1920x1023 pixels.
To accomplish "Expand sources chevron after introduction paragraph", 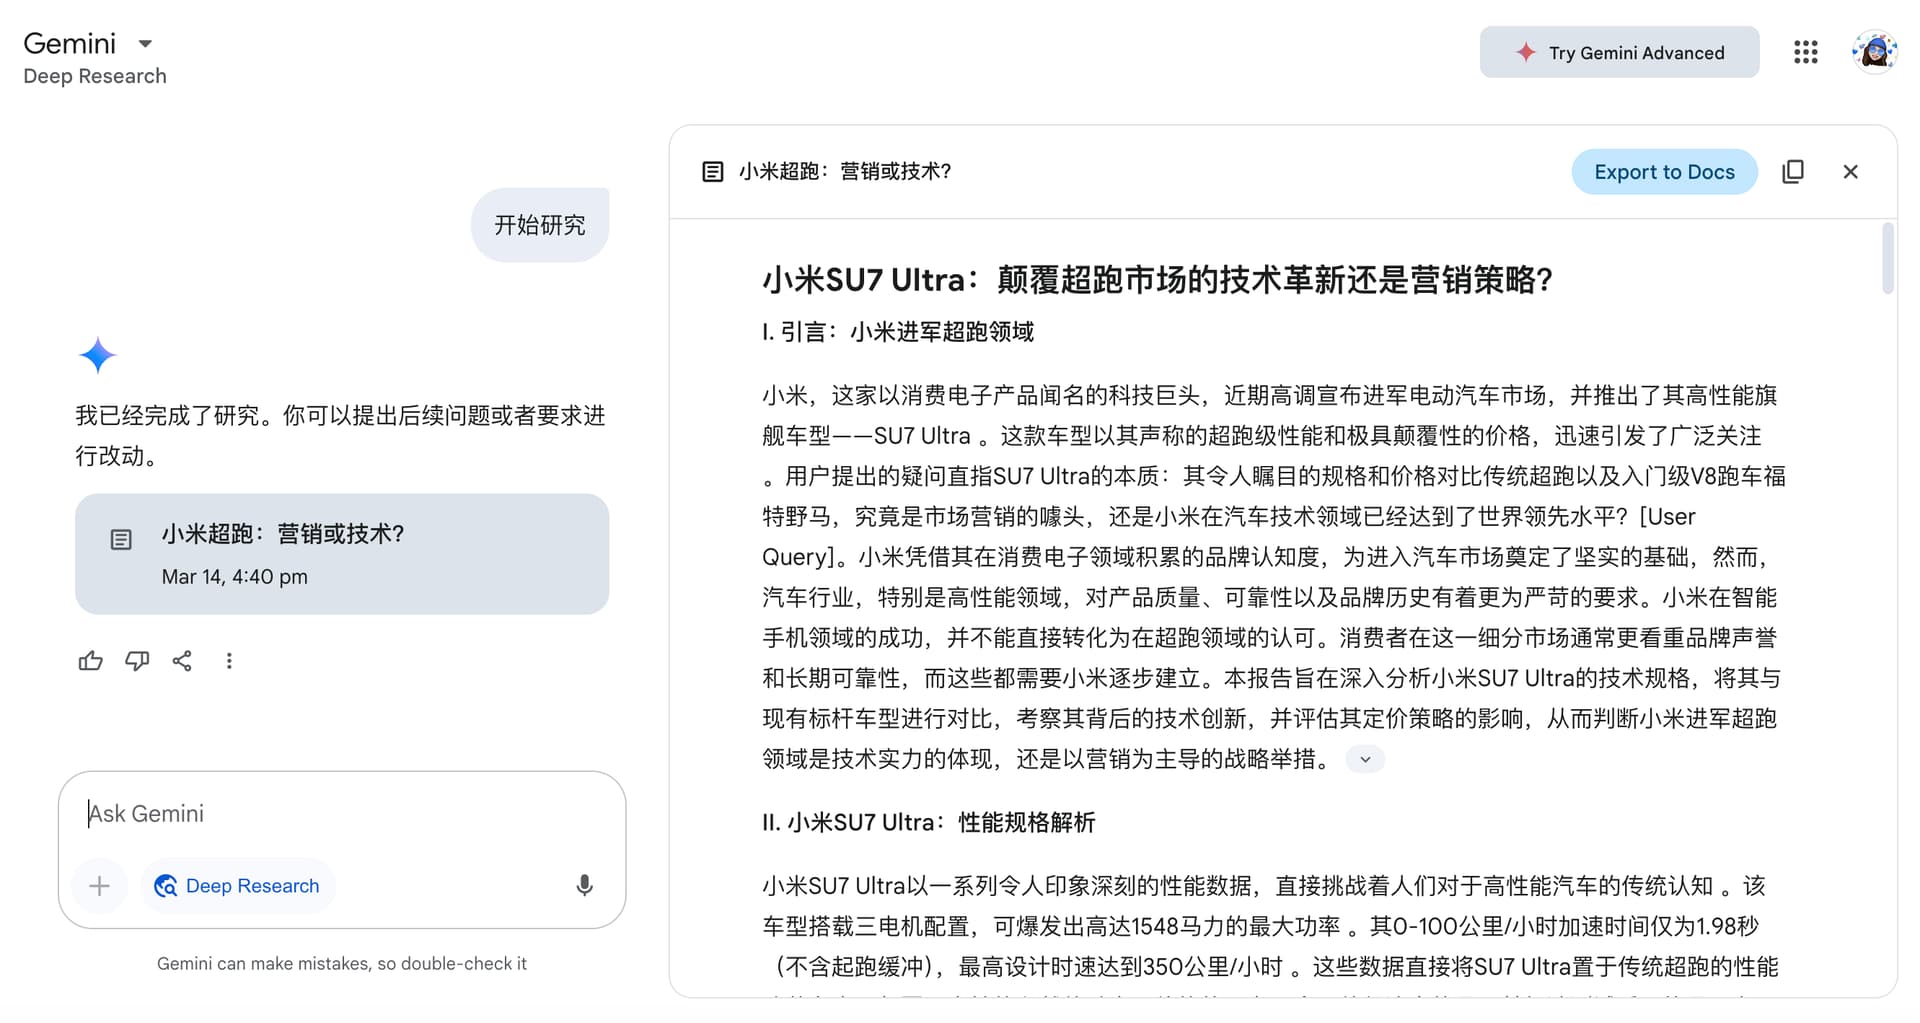I will [1365, 759].
